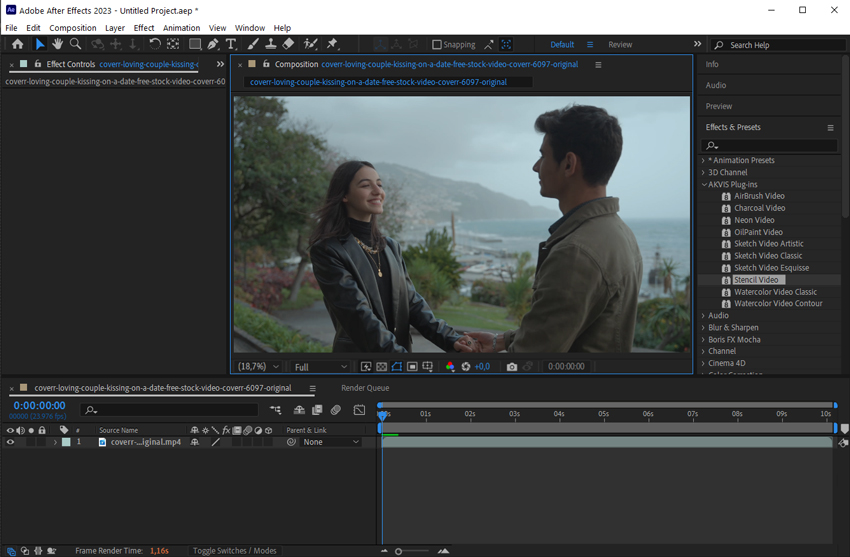The width and height of the screenshot is (850, 557).
Task: Click the Motion Blur enable icon in the timeline
Action: click(x=336, y=410)
